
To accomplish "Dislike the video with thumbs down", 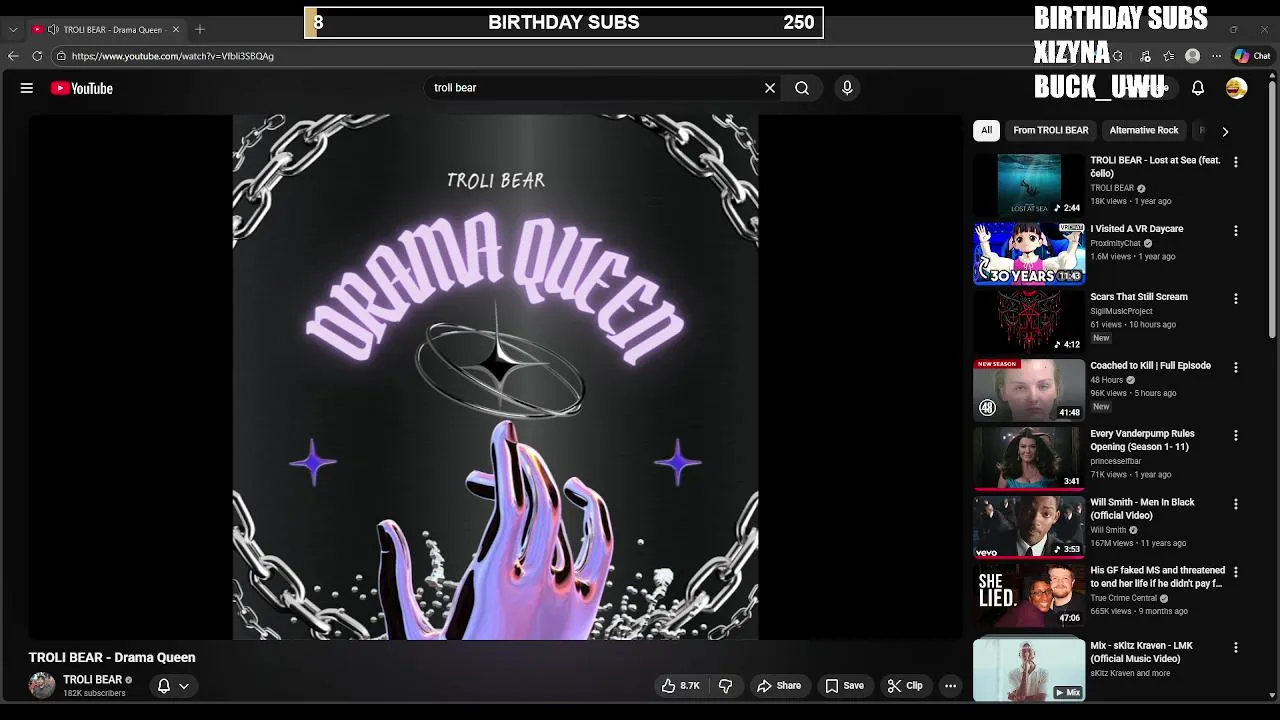I will pyautogui.click(x=726, y=686).
